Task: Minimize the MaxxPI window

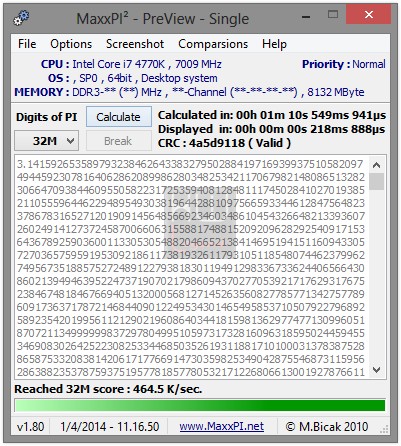Action: pos(306,17)
